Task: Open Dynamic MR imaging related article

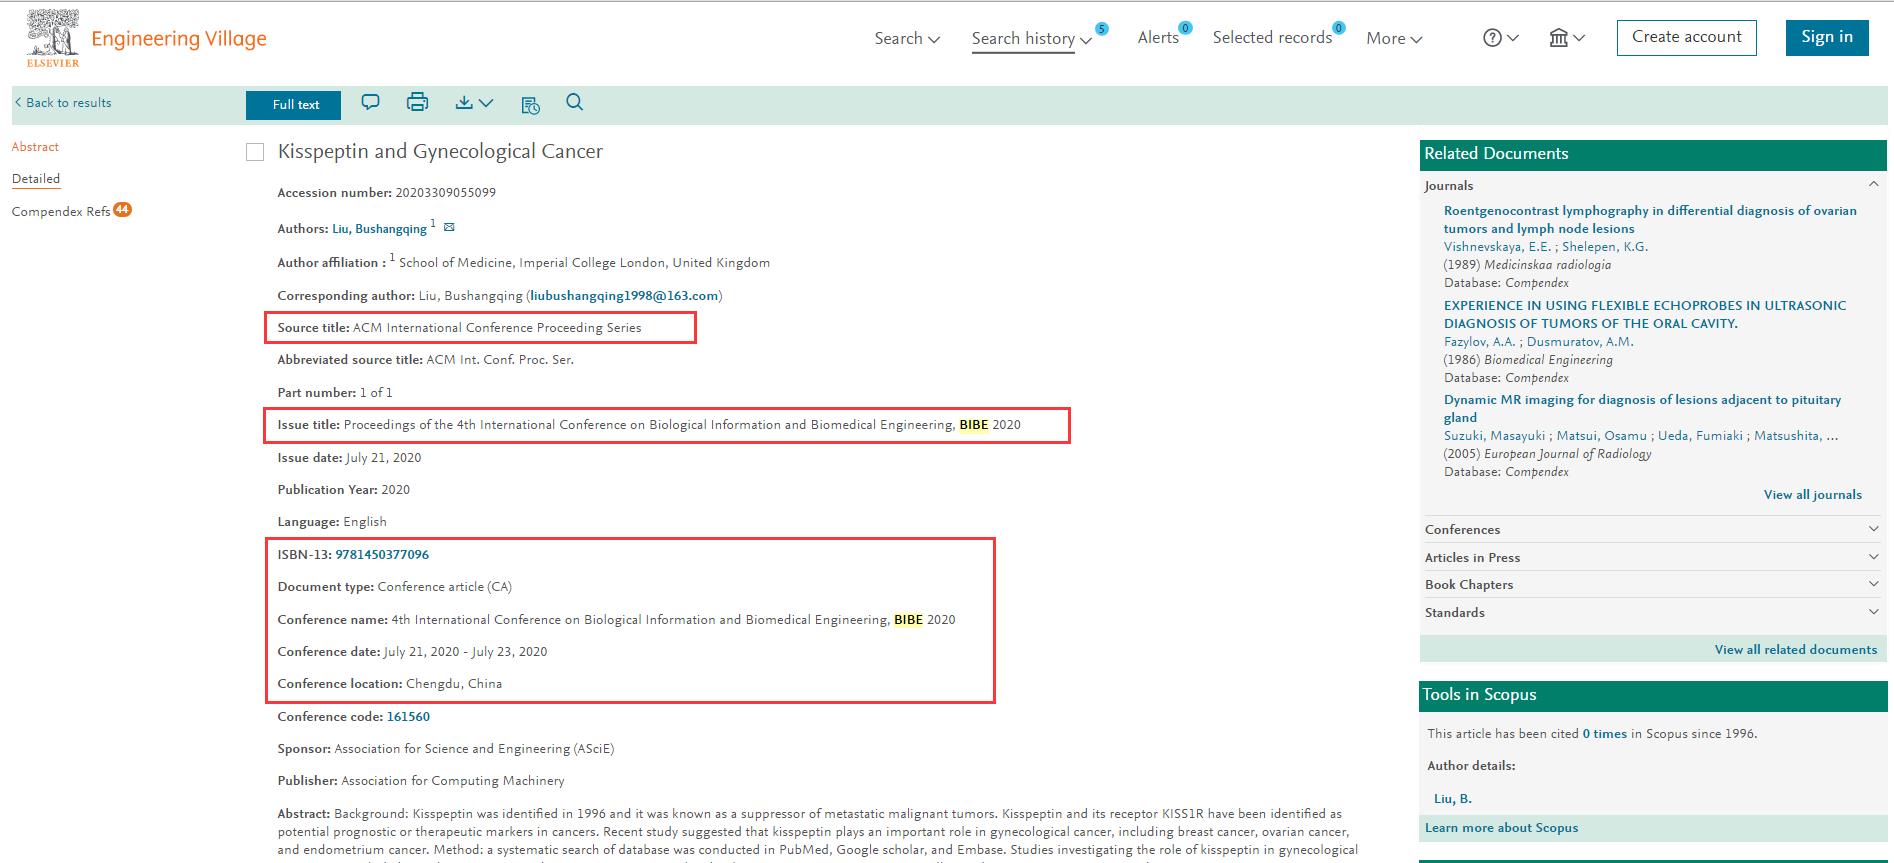Action: point(1642,408)
